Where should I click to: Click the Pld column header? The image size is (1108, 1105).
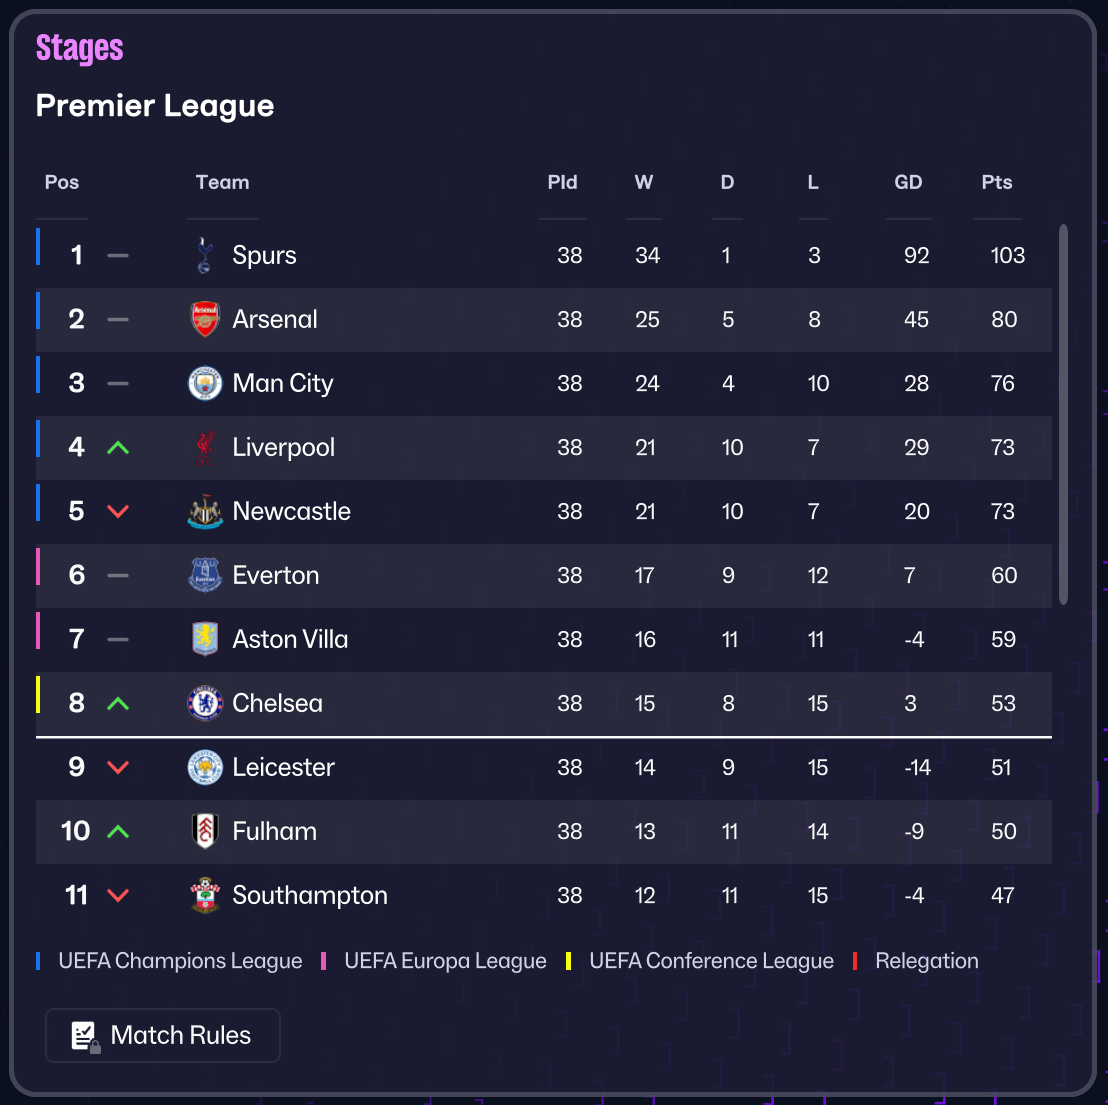point(563,182)
